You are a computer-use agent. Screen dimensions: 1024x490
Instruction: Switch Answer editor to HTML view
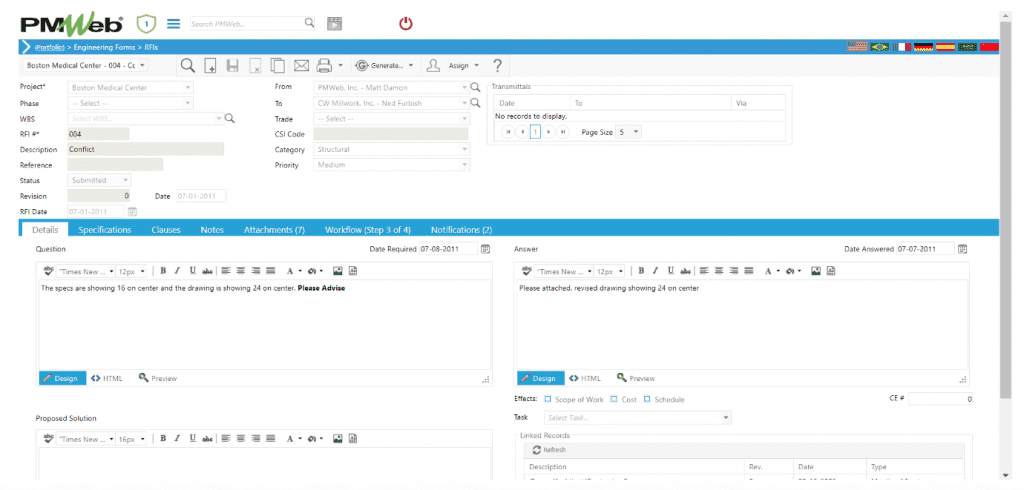(585, 378)
